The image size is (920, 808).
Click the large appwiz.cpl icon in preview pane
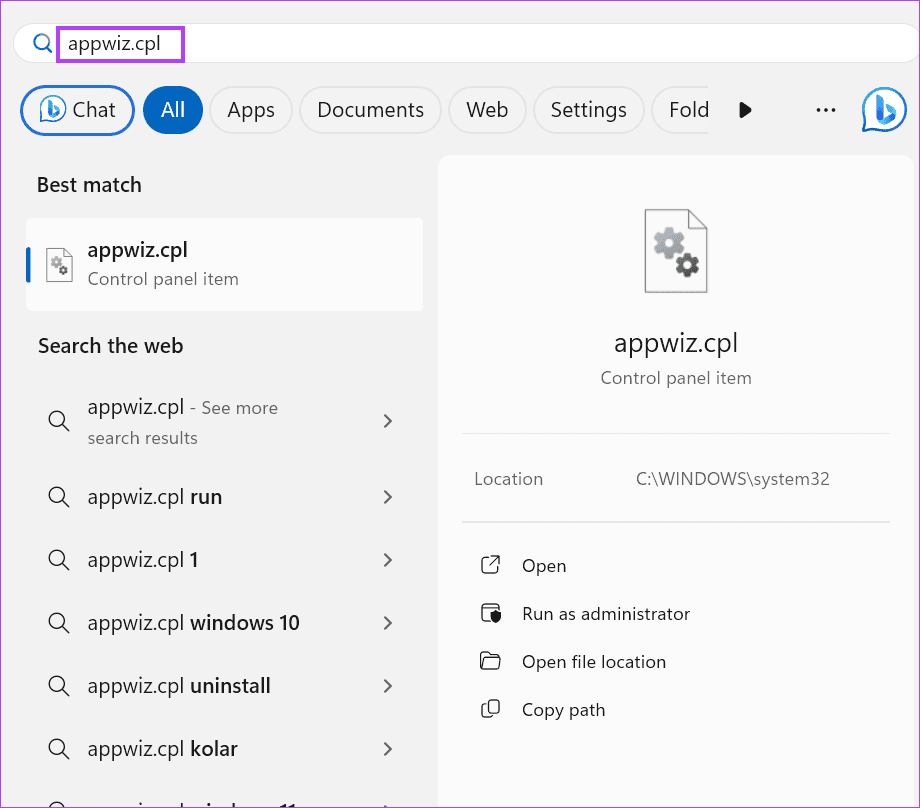click(676, 251)
